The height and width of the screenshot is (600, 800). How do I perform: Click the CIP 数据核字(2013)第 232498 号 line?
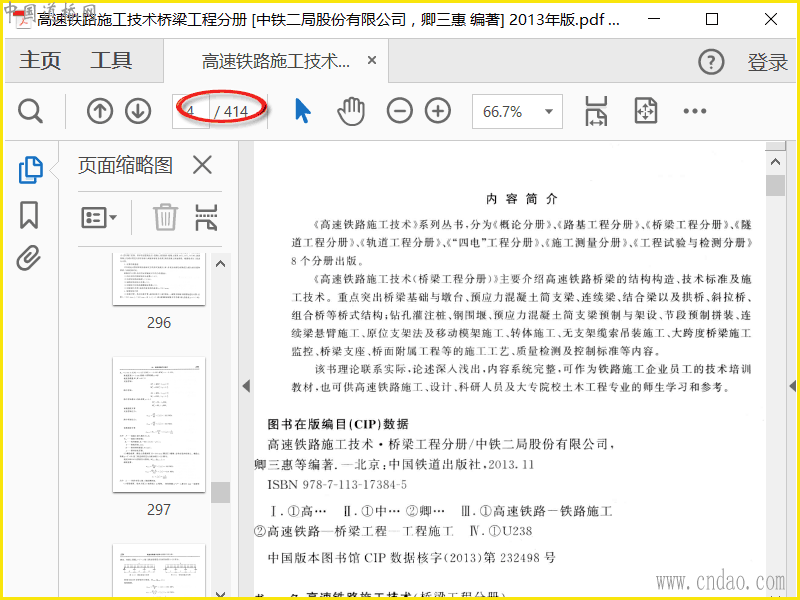tap(412, 558)
